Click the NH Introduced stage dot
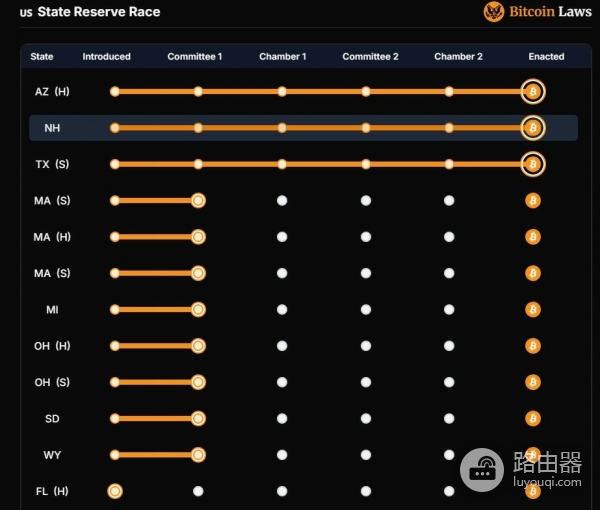This screenshot has height=510, width=600. tap(115, 128)
